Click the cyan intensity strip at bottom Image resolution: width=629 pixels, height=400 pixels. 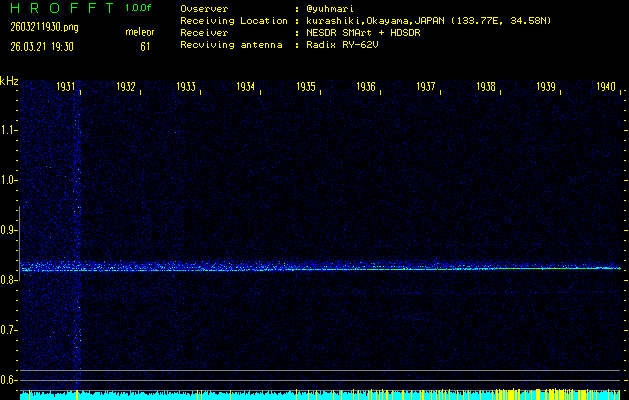pos(320,396)
